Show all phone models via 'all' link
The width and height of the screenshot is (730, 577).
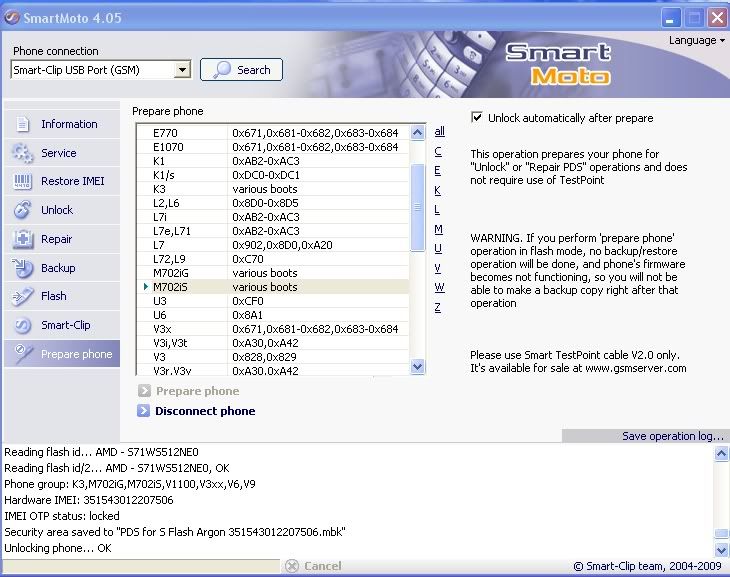(439, 131)
